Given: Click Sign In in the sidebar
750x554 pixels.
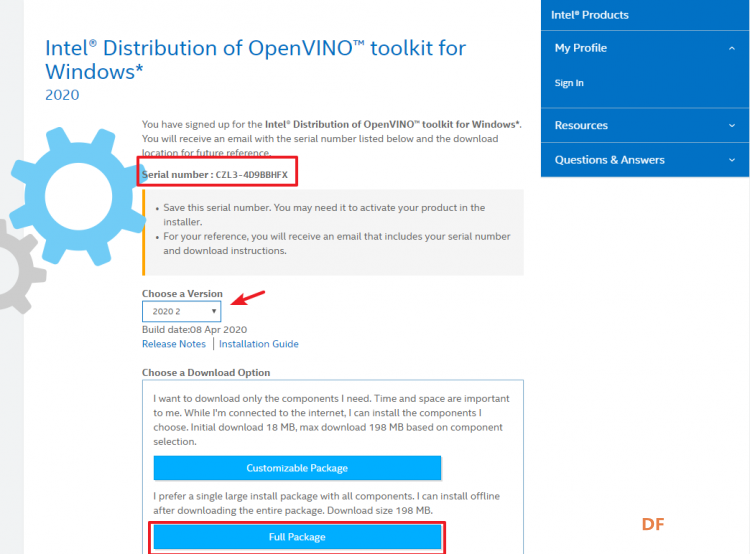Looking at the screenshot, I should (569, 83).
